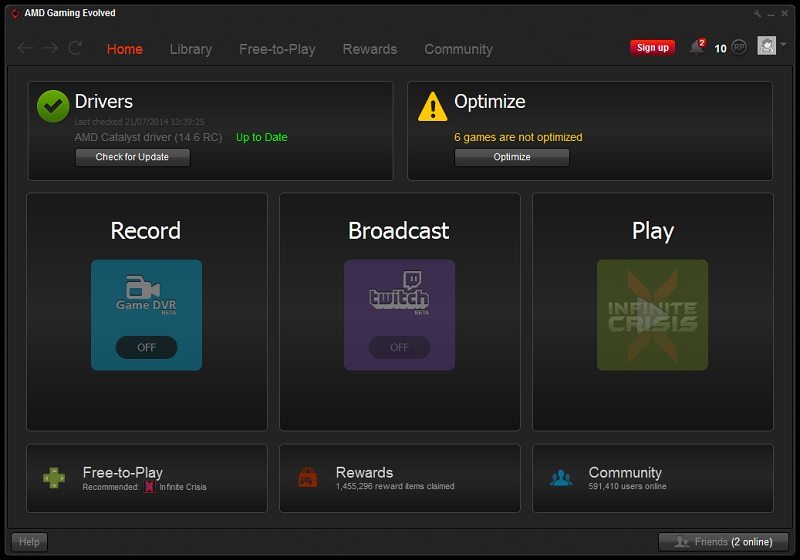Click the Optimize button

(512, 157)
